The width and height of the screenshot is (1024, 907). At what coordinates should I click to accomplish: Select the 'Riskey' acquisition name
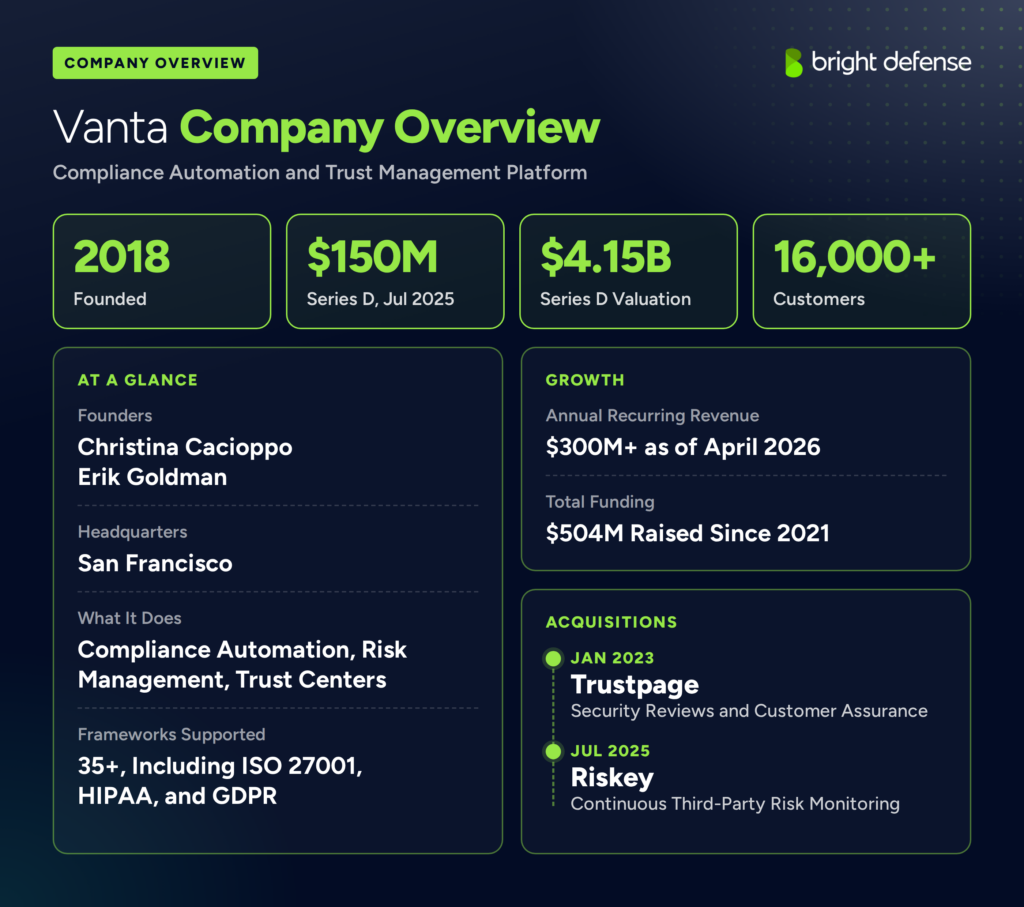coord(612,778)
